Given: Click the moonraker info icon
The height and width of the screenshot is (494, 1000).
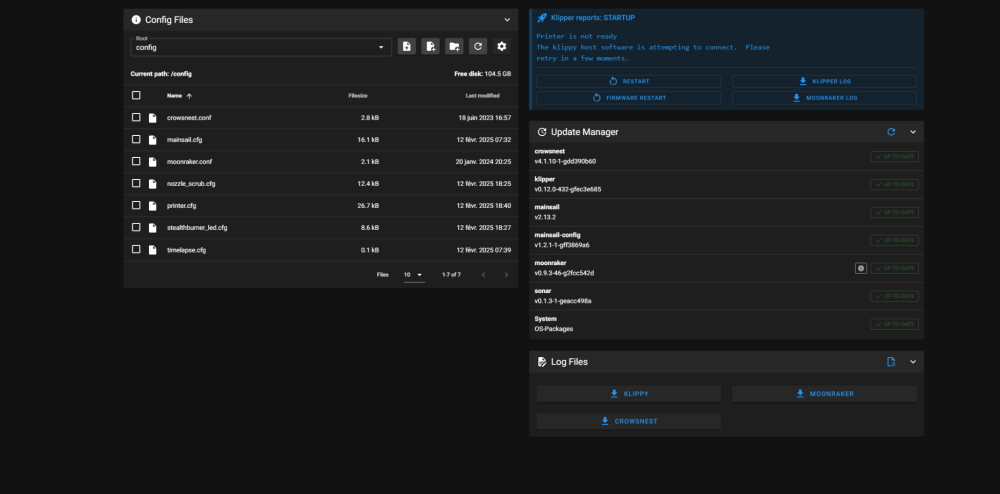Looking at the screenshot, I should coord(861,268).
